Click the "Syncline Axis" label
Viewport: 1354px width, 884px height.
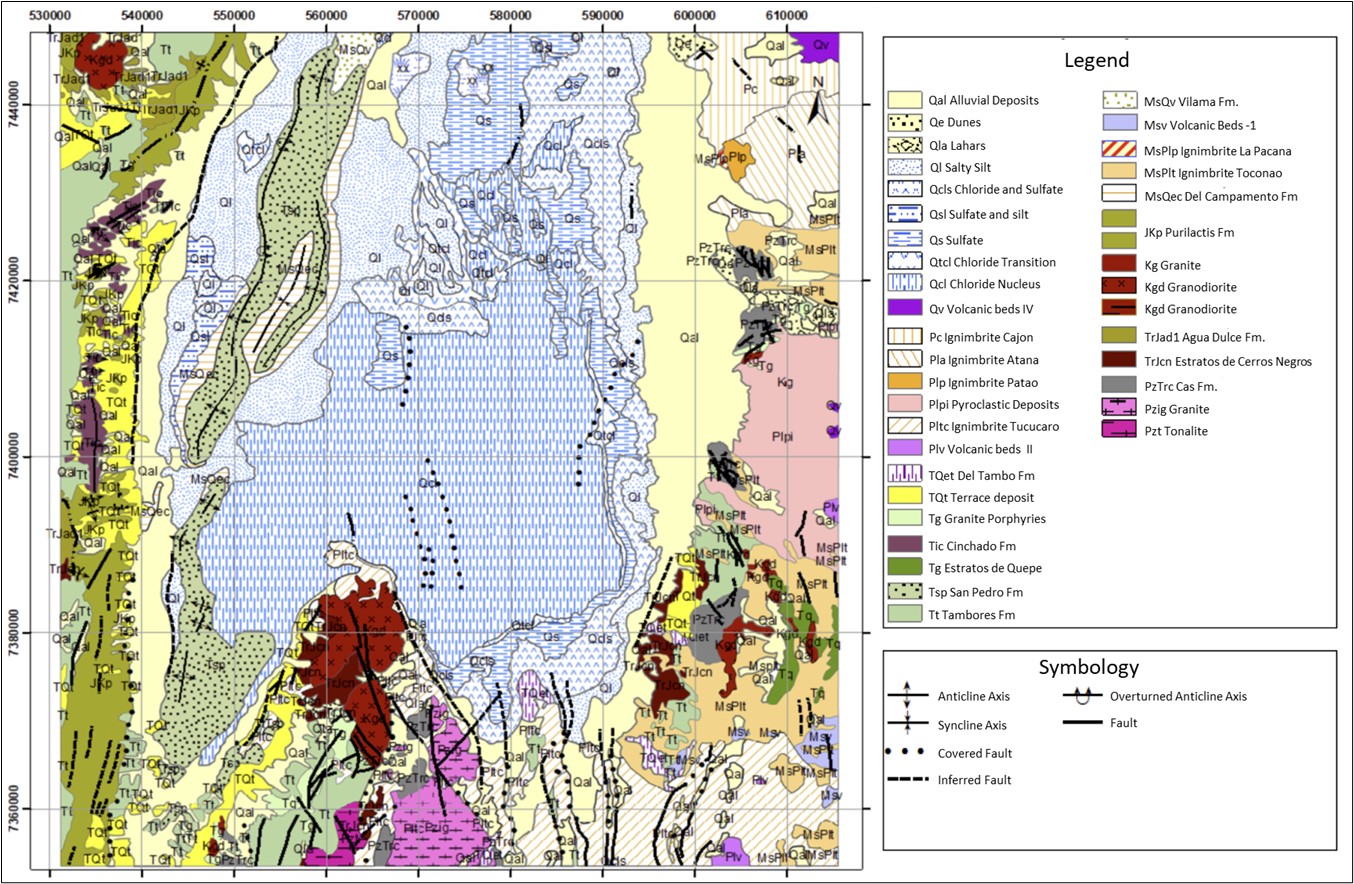click(971, 724)
